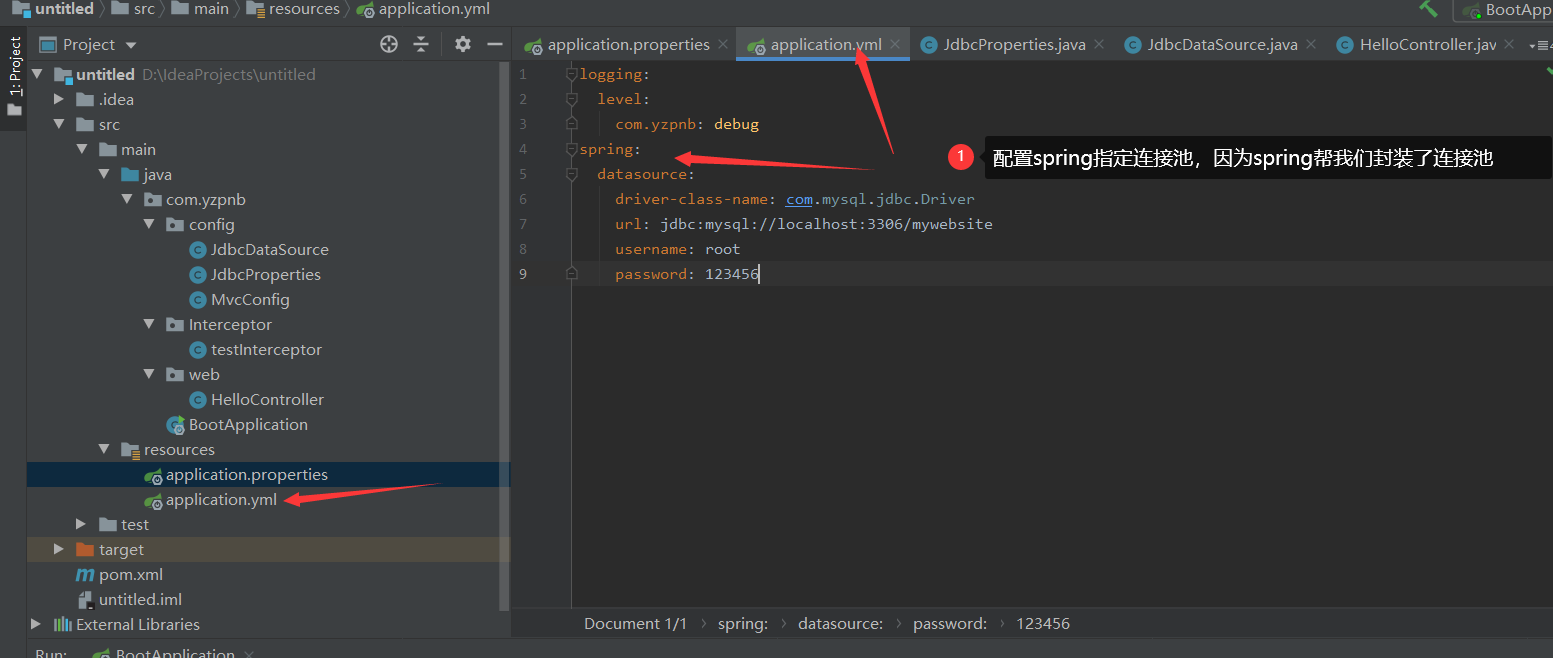
Task: Fold the spring block in gutter
Action: click(571, 149)
